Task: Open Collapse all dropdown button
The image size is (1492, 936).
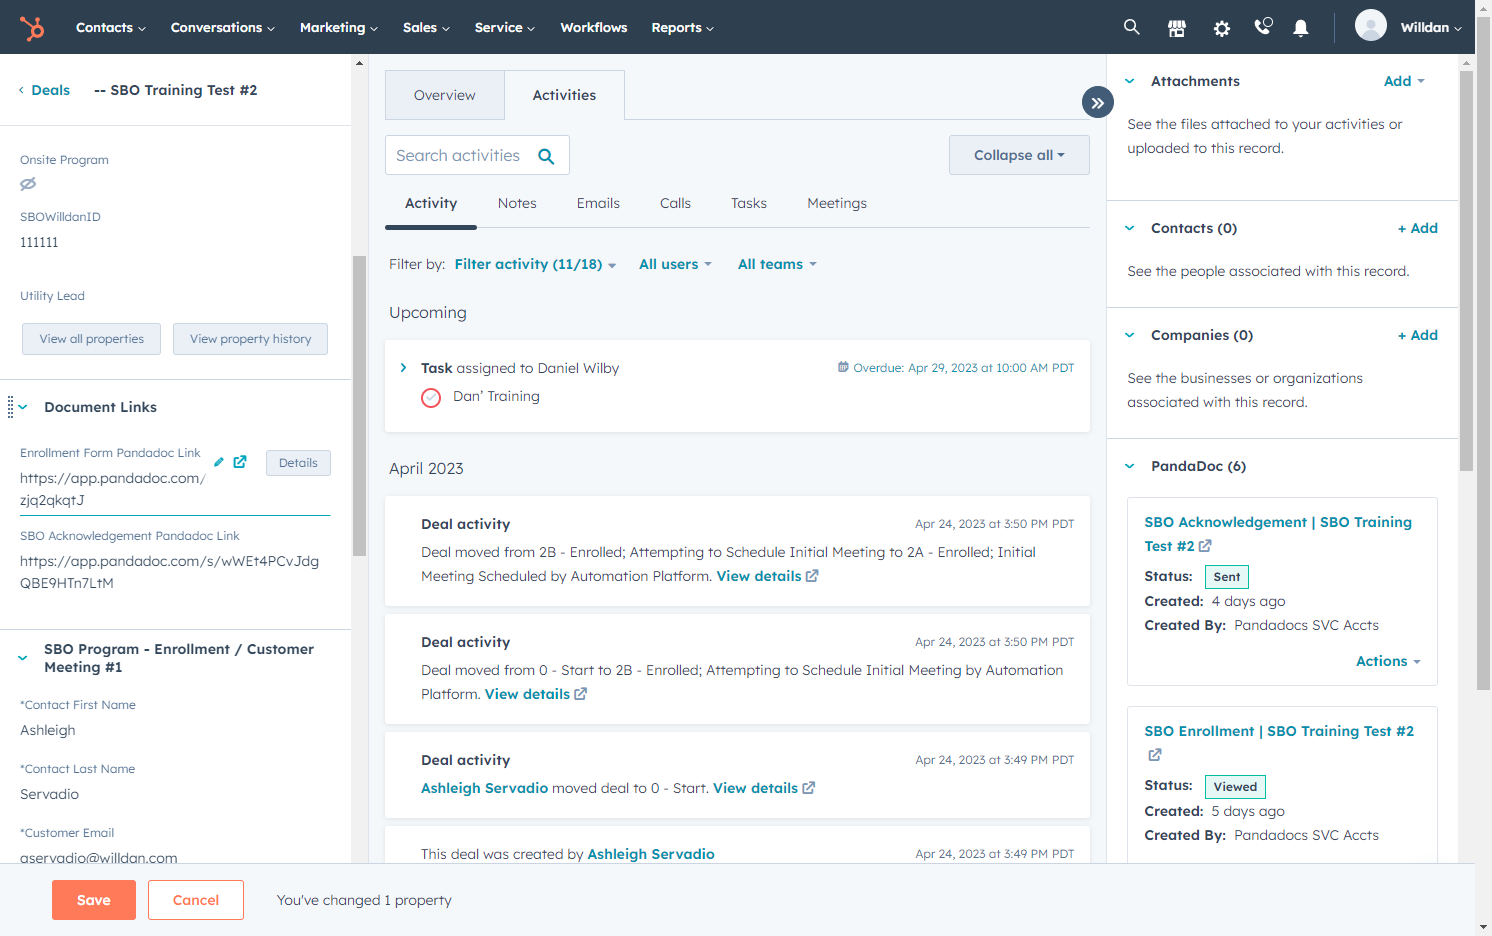Action: click(x=1019, y=155)
